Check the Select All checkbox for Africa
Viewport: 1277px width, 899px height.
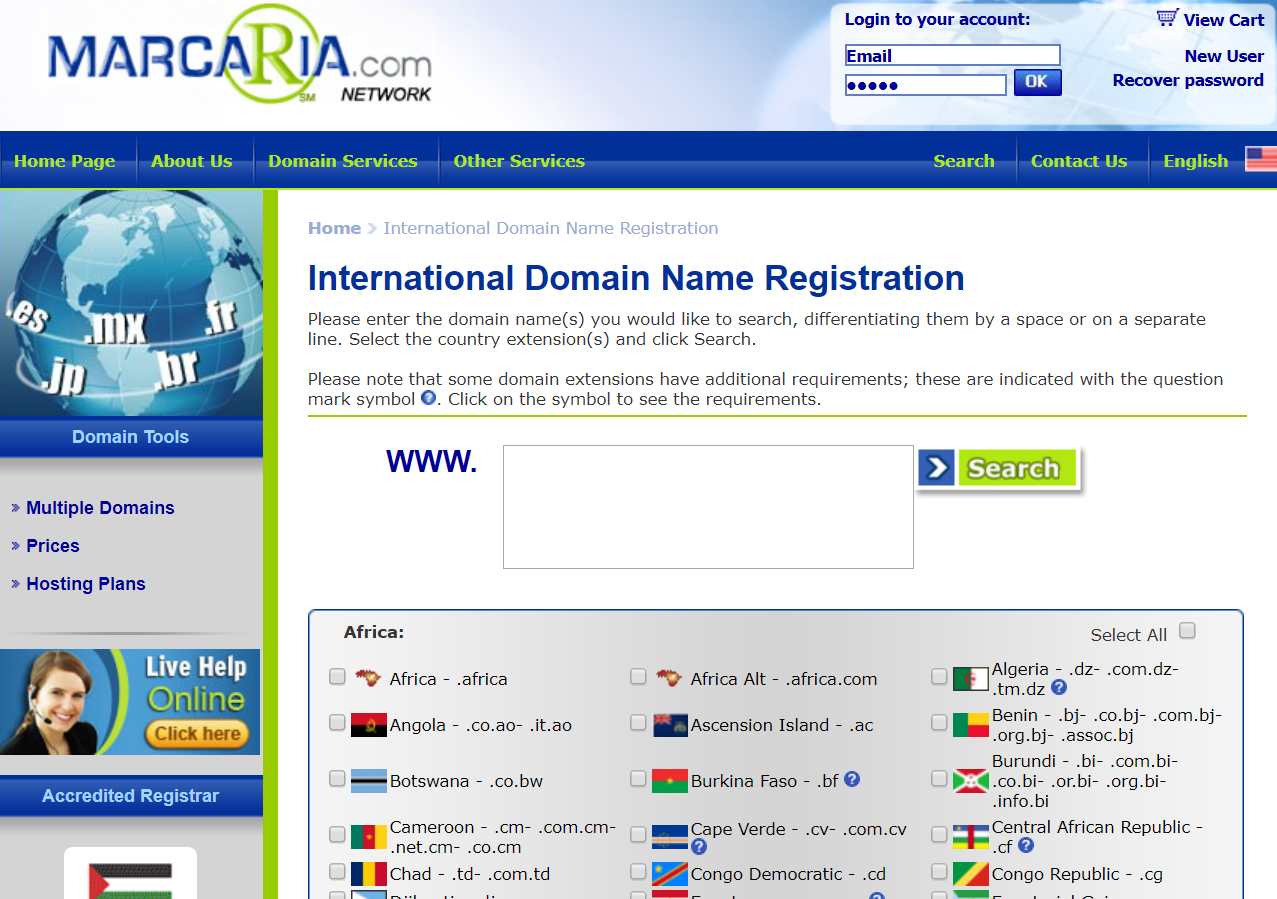click(x=1187, y=630)
